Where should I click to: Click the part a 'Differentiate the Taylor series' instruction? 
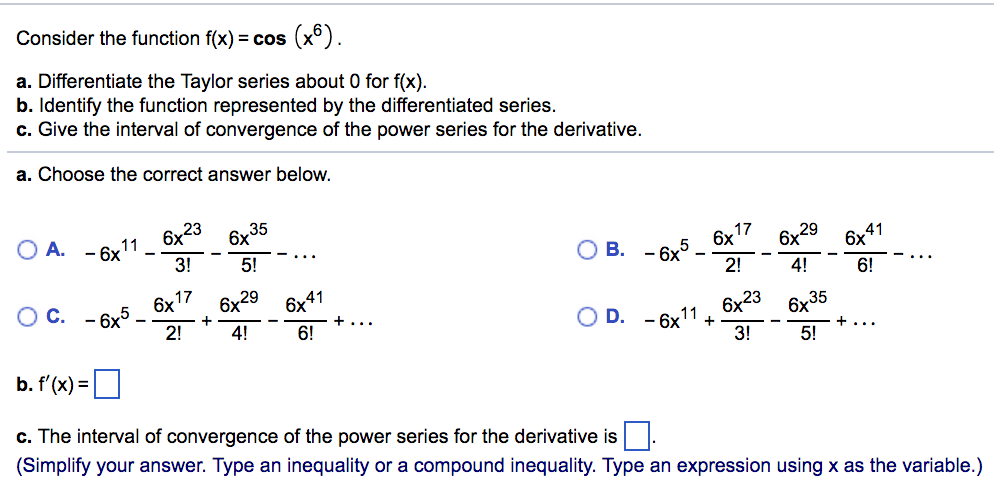[x=223, y=82]
